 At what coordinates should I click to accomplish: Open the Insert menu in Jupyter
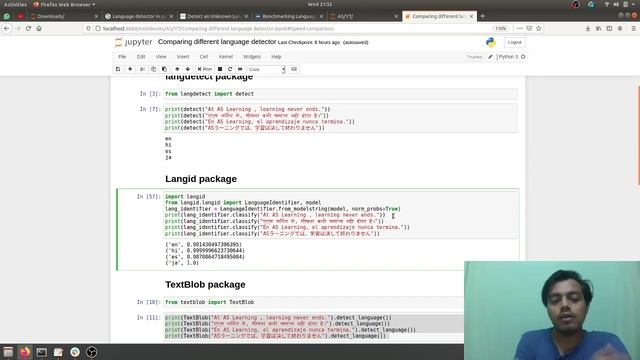pos(183,57)
